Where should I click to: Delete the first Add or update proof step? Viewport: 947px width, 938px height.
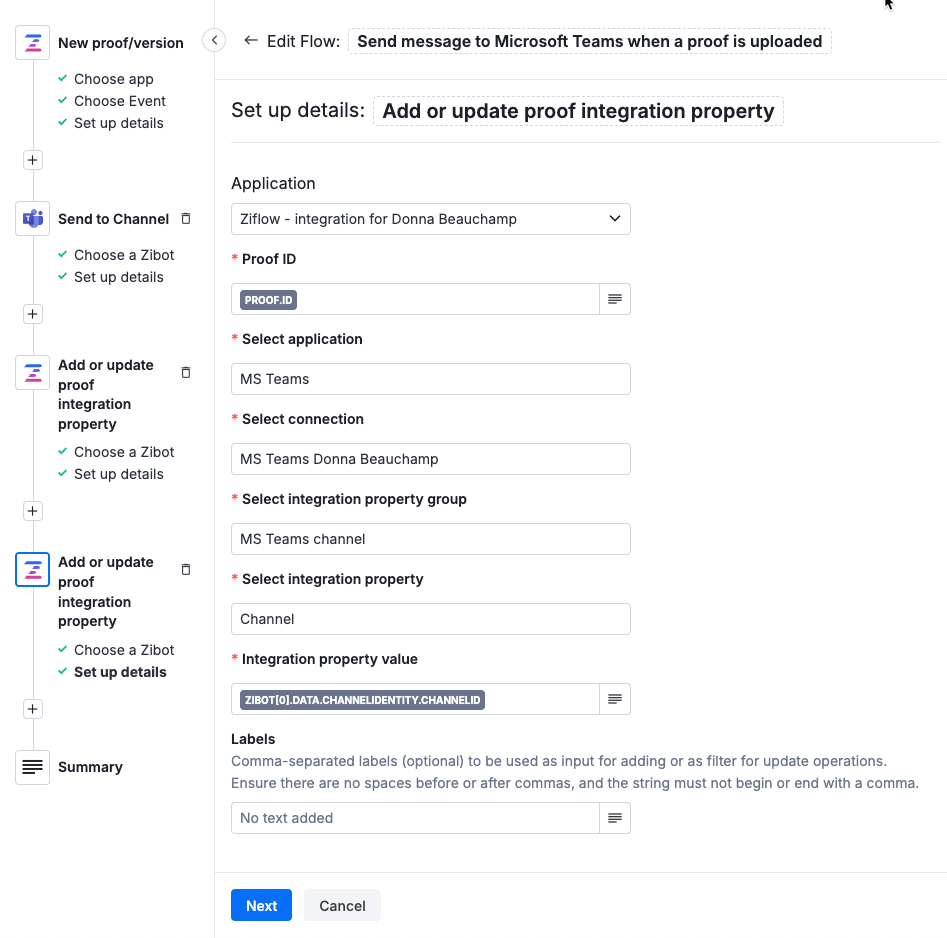point(185,372)
